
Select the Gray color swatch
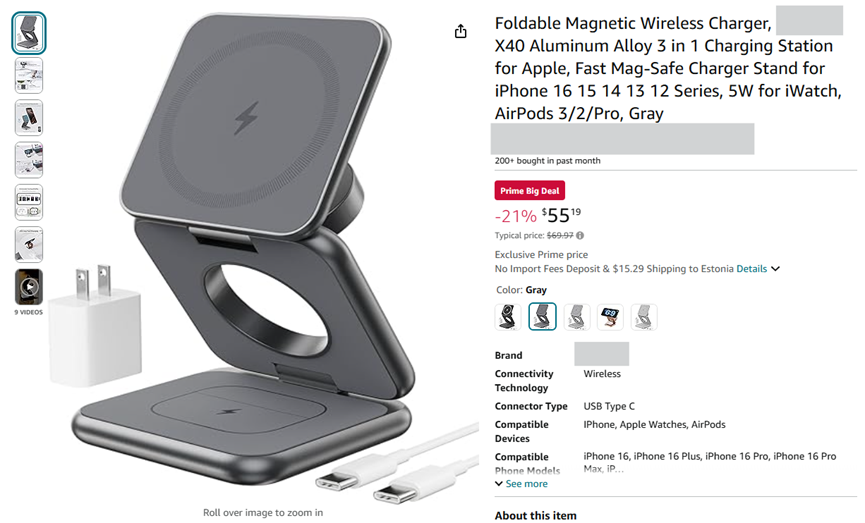(542, 317)
